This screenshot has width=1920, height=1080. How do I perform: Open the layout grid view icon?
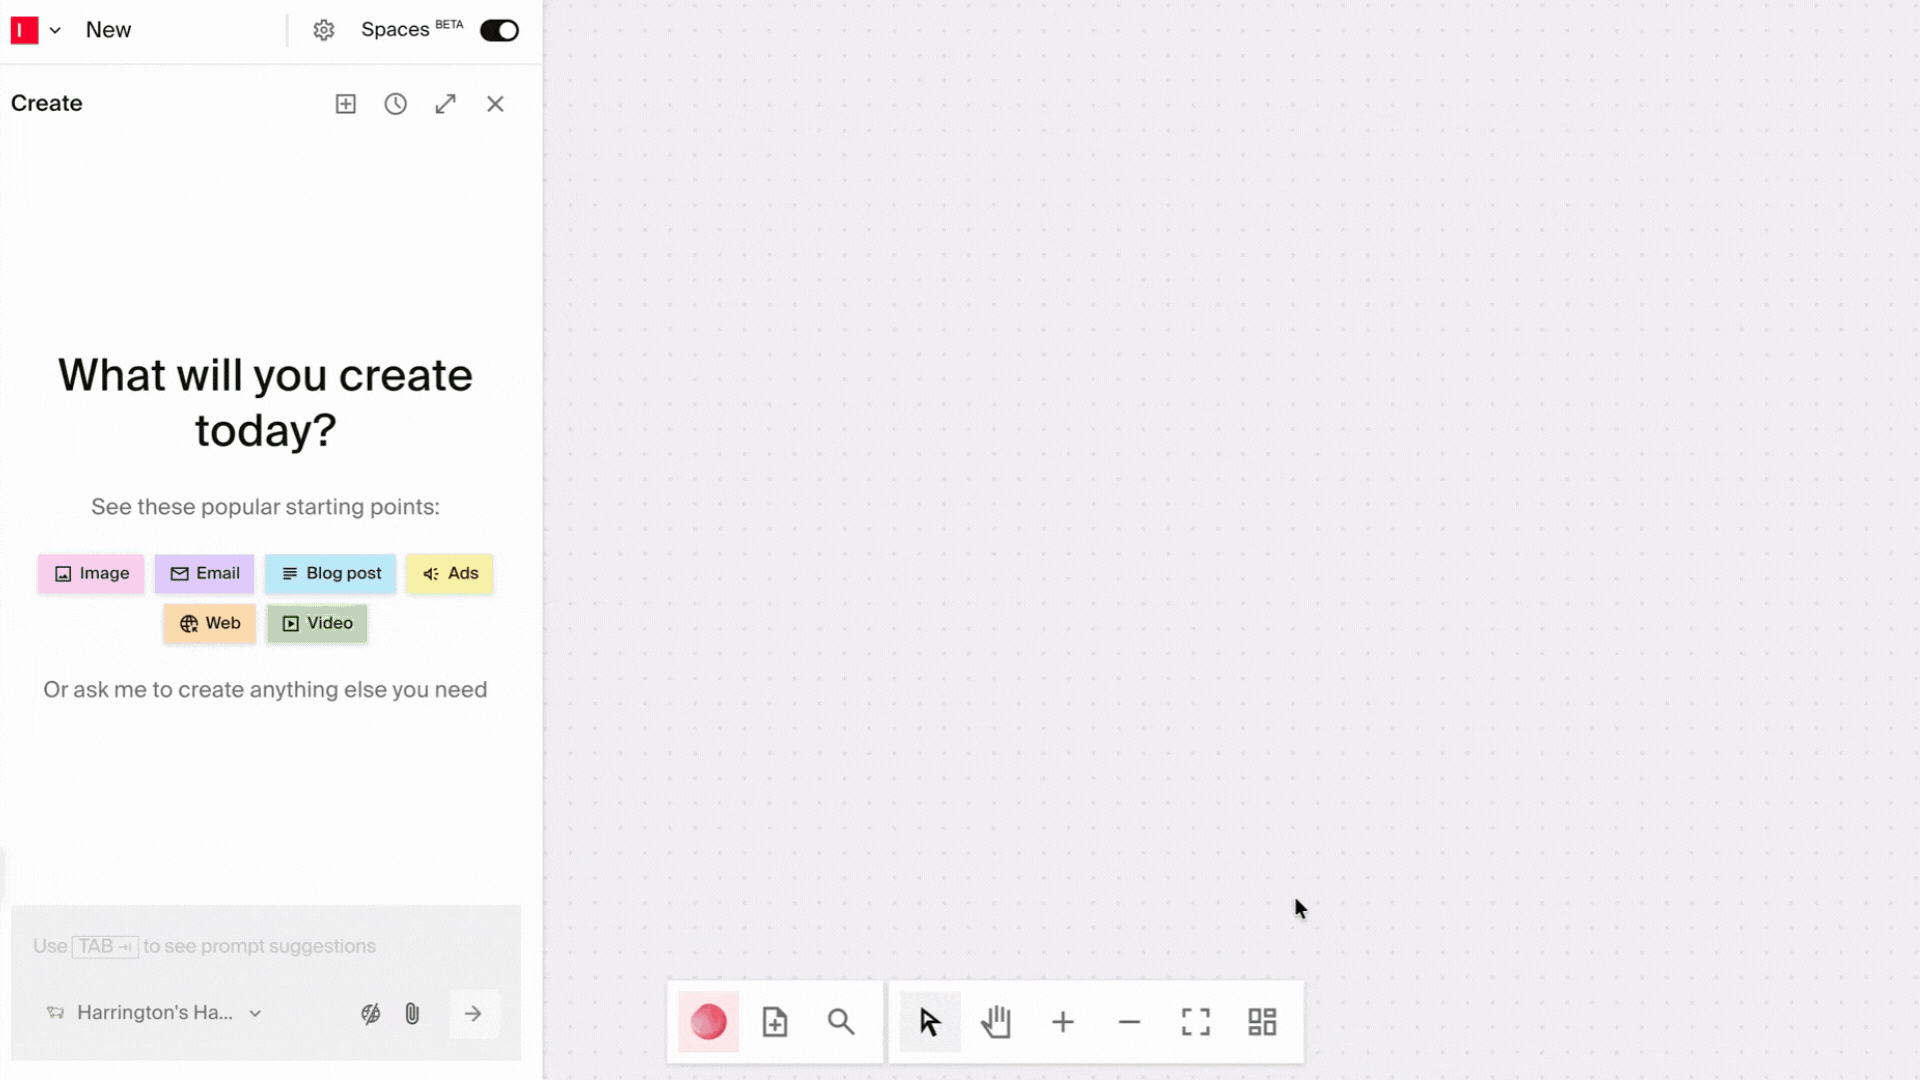(1262, 1022)
